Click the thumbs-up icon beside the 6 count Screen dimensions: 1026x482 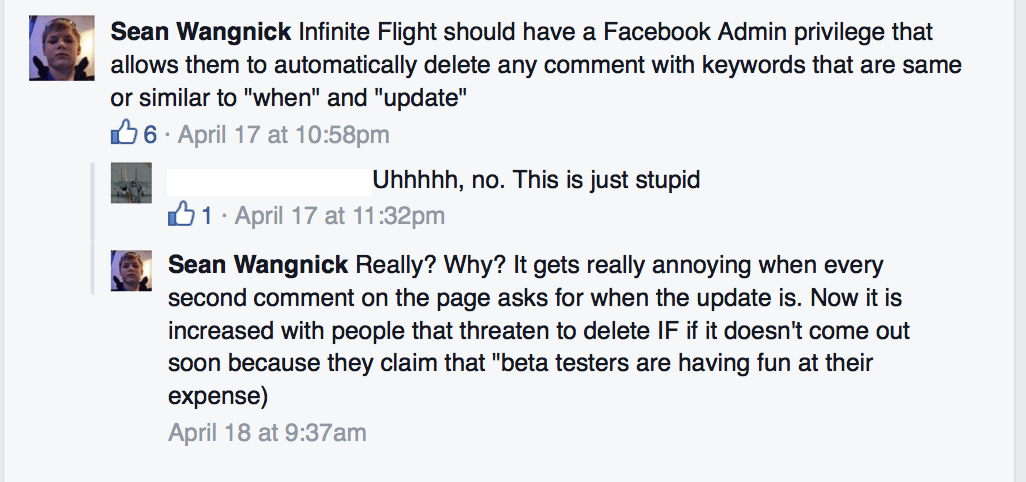point(122,133)
